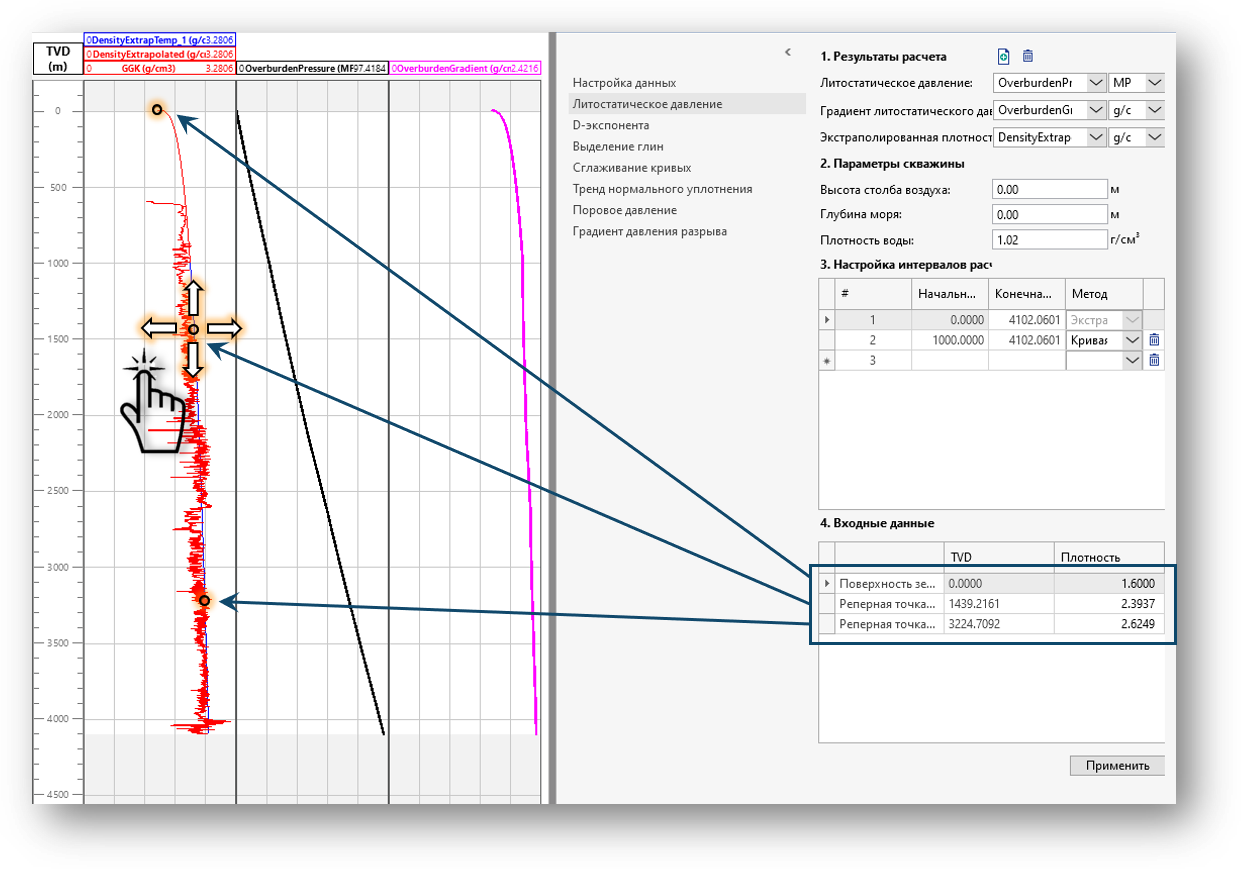Select density cell 1.6000
1241x869 pixels.
click(x=1110, y=584)
